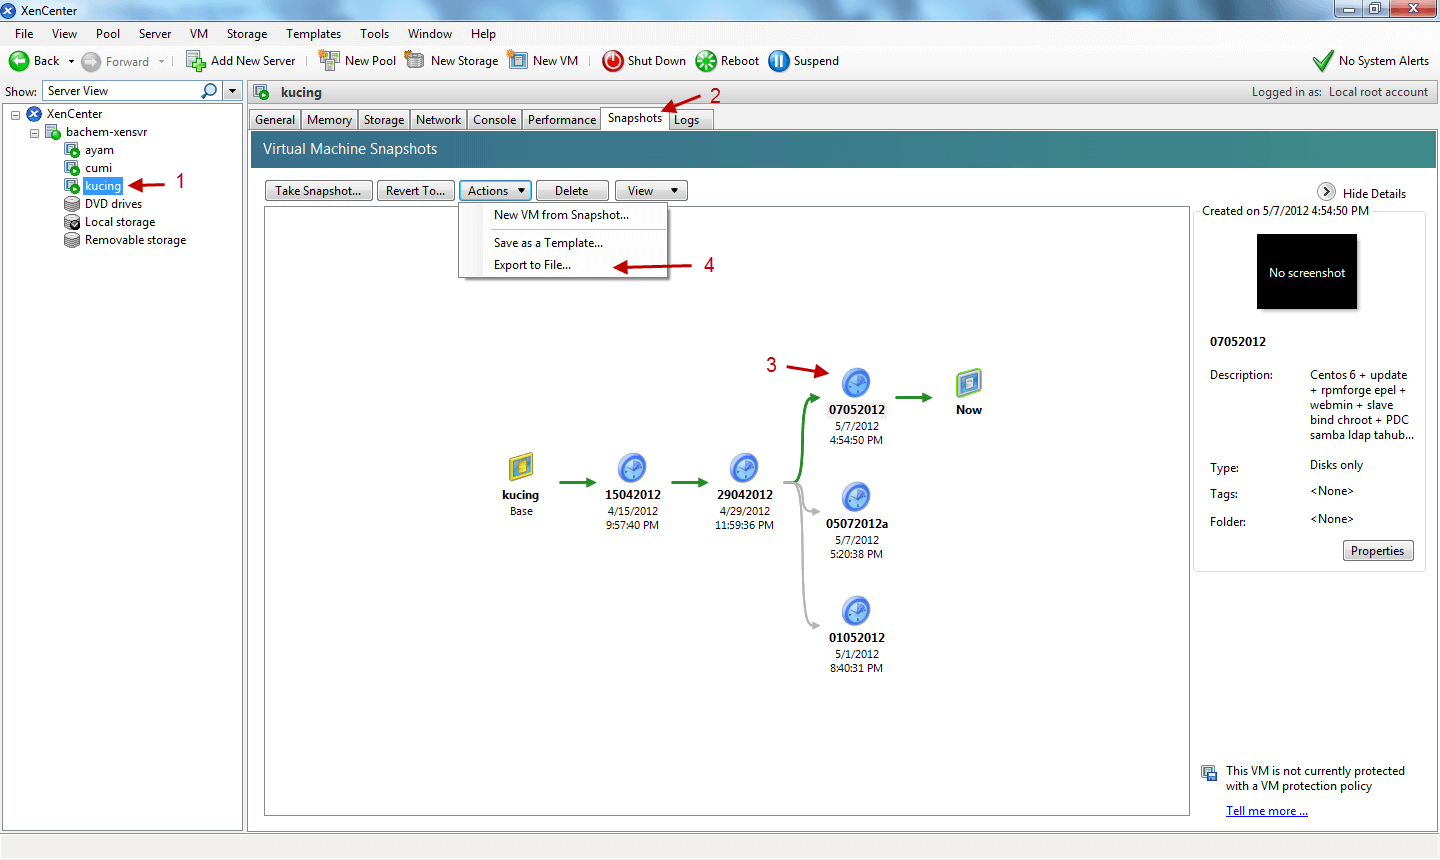Click the Back arrow icon
The image size is (1440, 860).
coord(19,61)
